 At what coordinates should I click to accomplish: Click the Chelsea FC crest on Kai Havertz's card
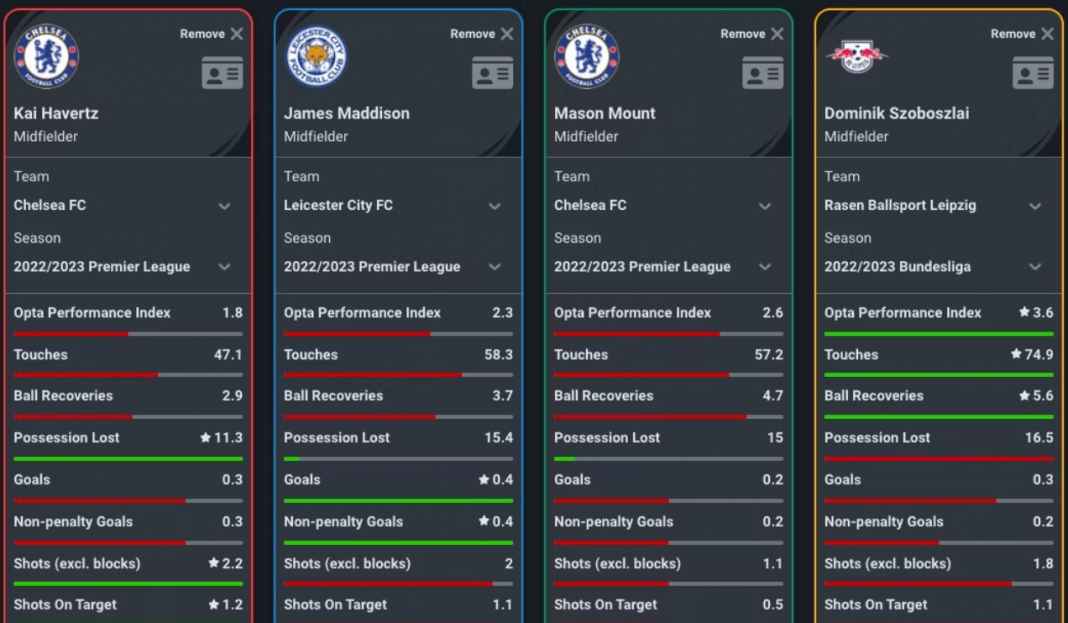46,56
